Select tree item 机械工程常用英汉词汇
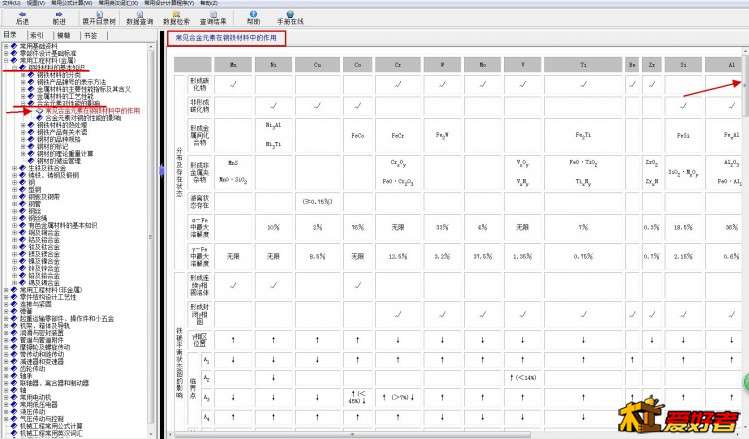This screenshot has width=749, height=439. [x=51, y=433]
